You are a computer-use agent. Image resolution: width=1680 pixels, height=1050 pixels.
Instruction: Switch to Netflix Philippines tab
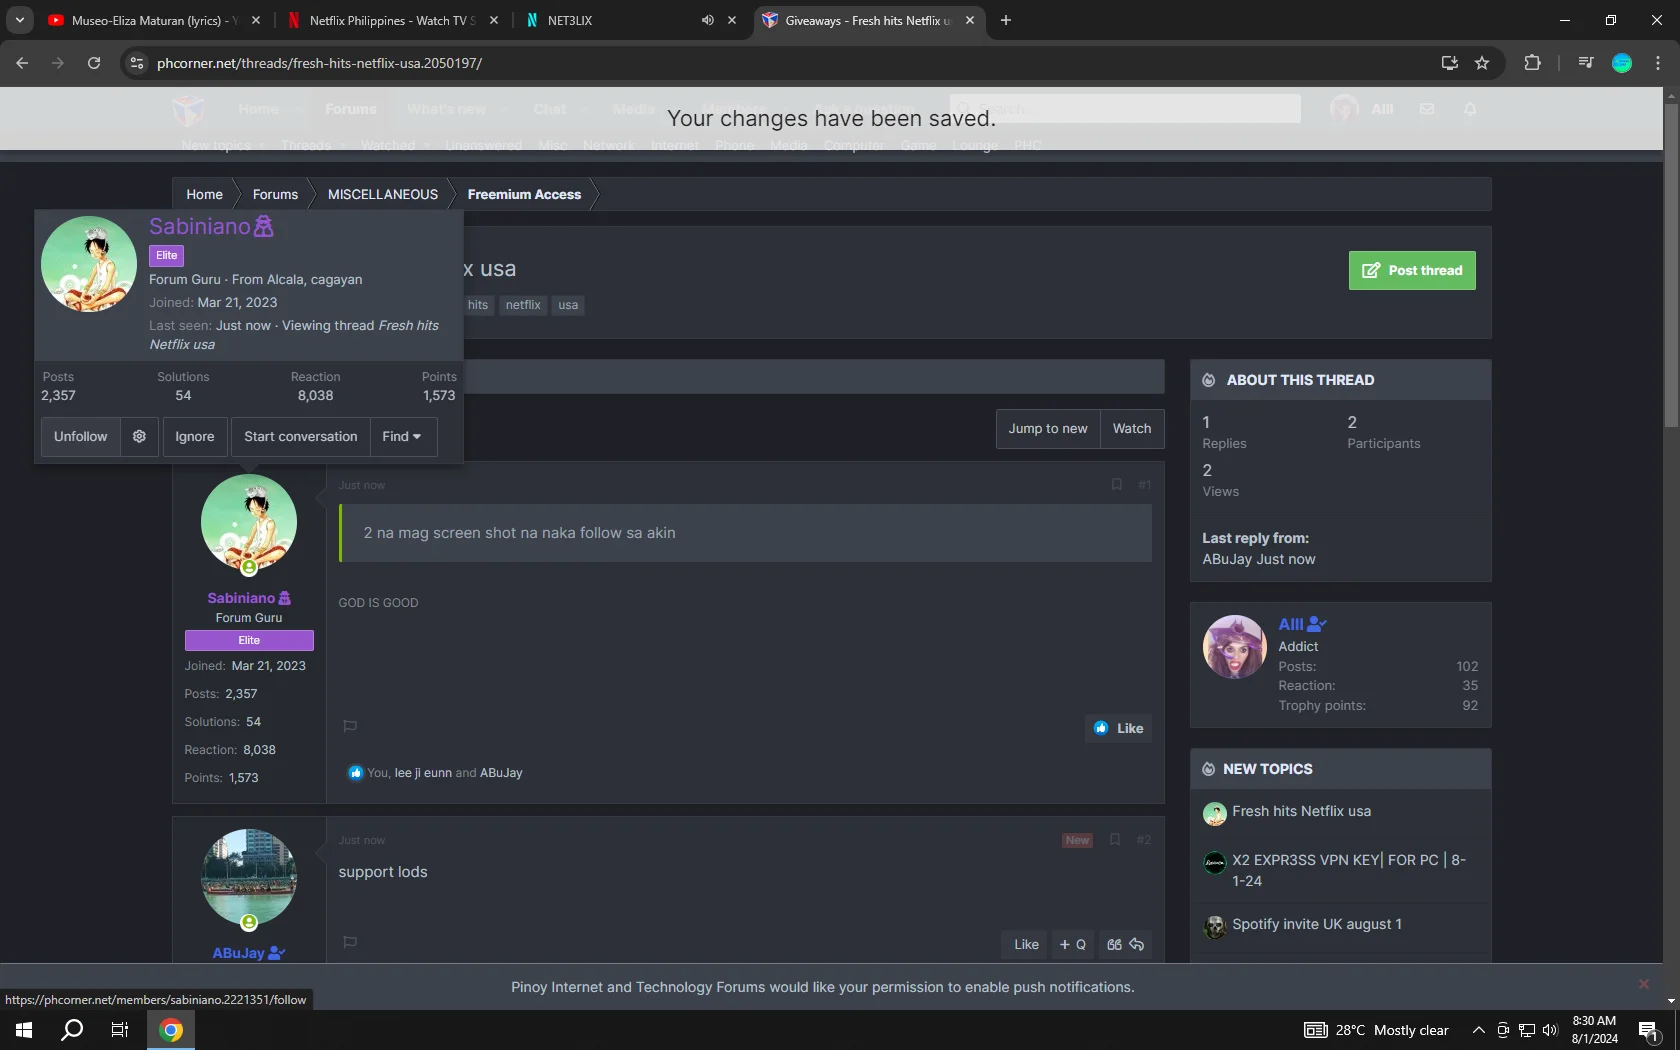pos(391,20)
